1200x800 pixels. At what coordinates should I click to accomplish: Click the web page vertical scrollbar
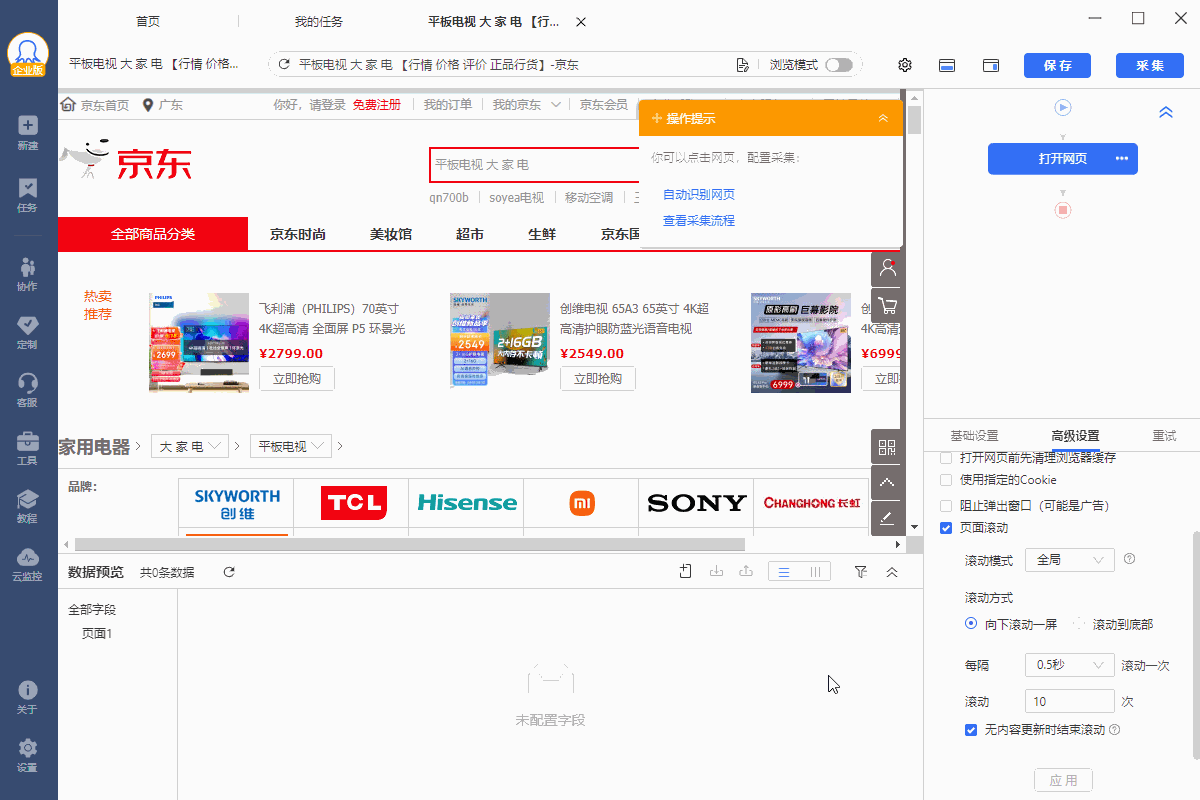click(x=914, y=118)
